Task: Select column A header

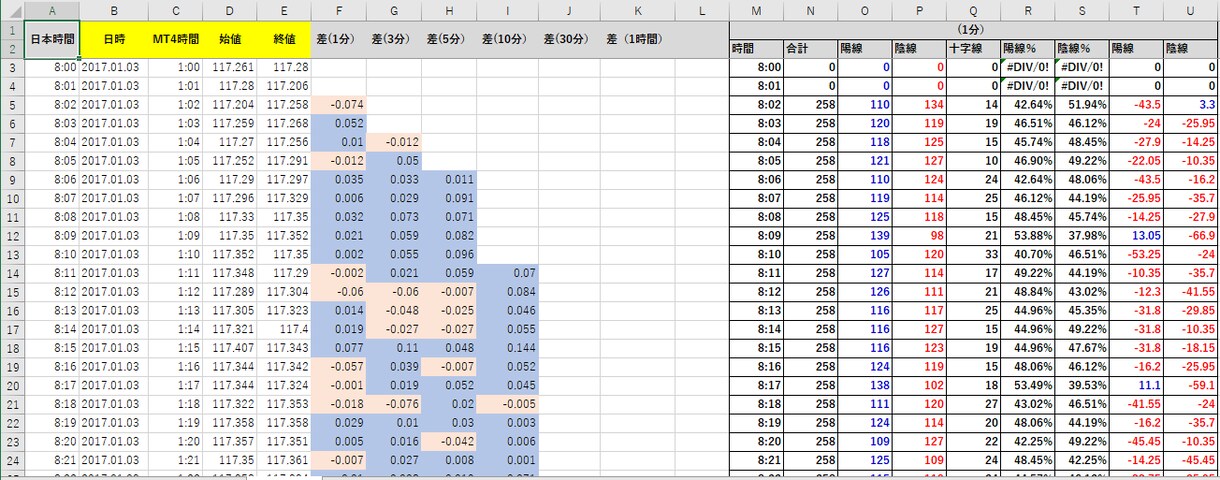Action: pyautogui.click(x=51, y=10)
